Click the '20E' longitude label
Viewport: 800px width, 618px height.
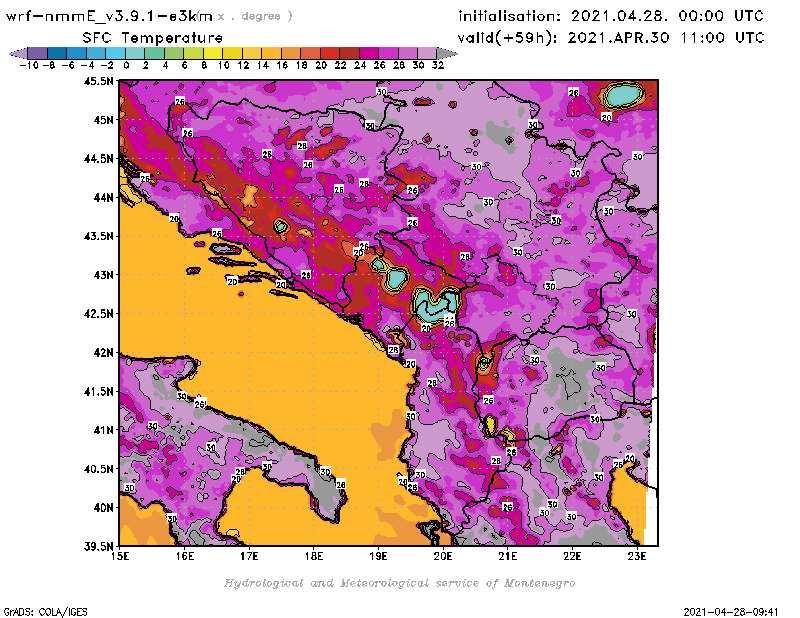pyautogui.click(x=443, y=556)
